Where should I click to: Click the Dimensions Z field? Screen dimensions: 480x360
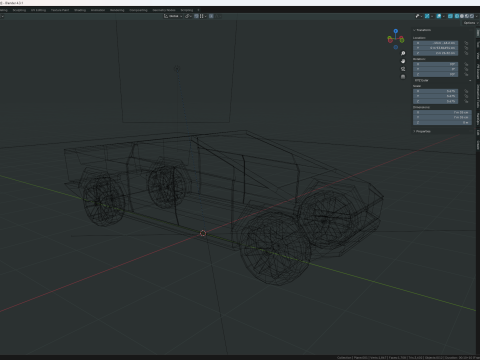click(442, 122)
